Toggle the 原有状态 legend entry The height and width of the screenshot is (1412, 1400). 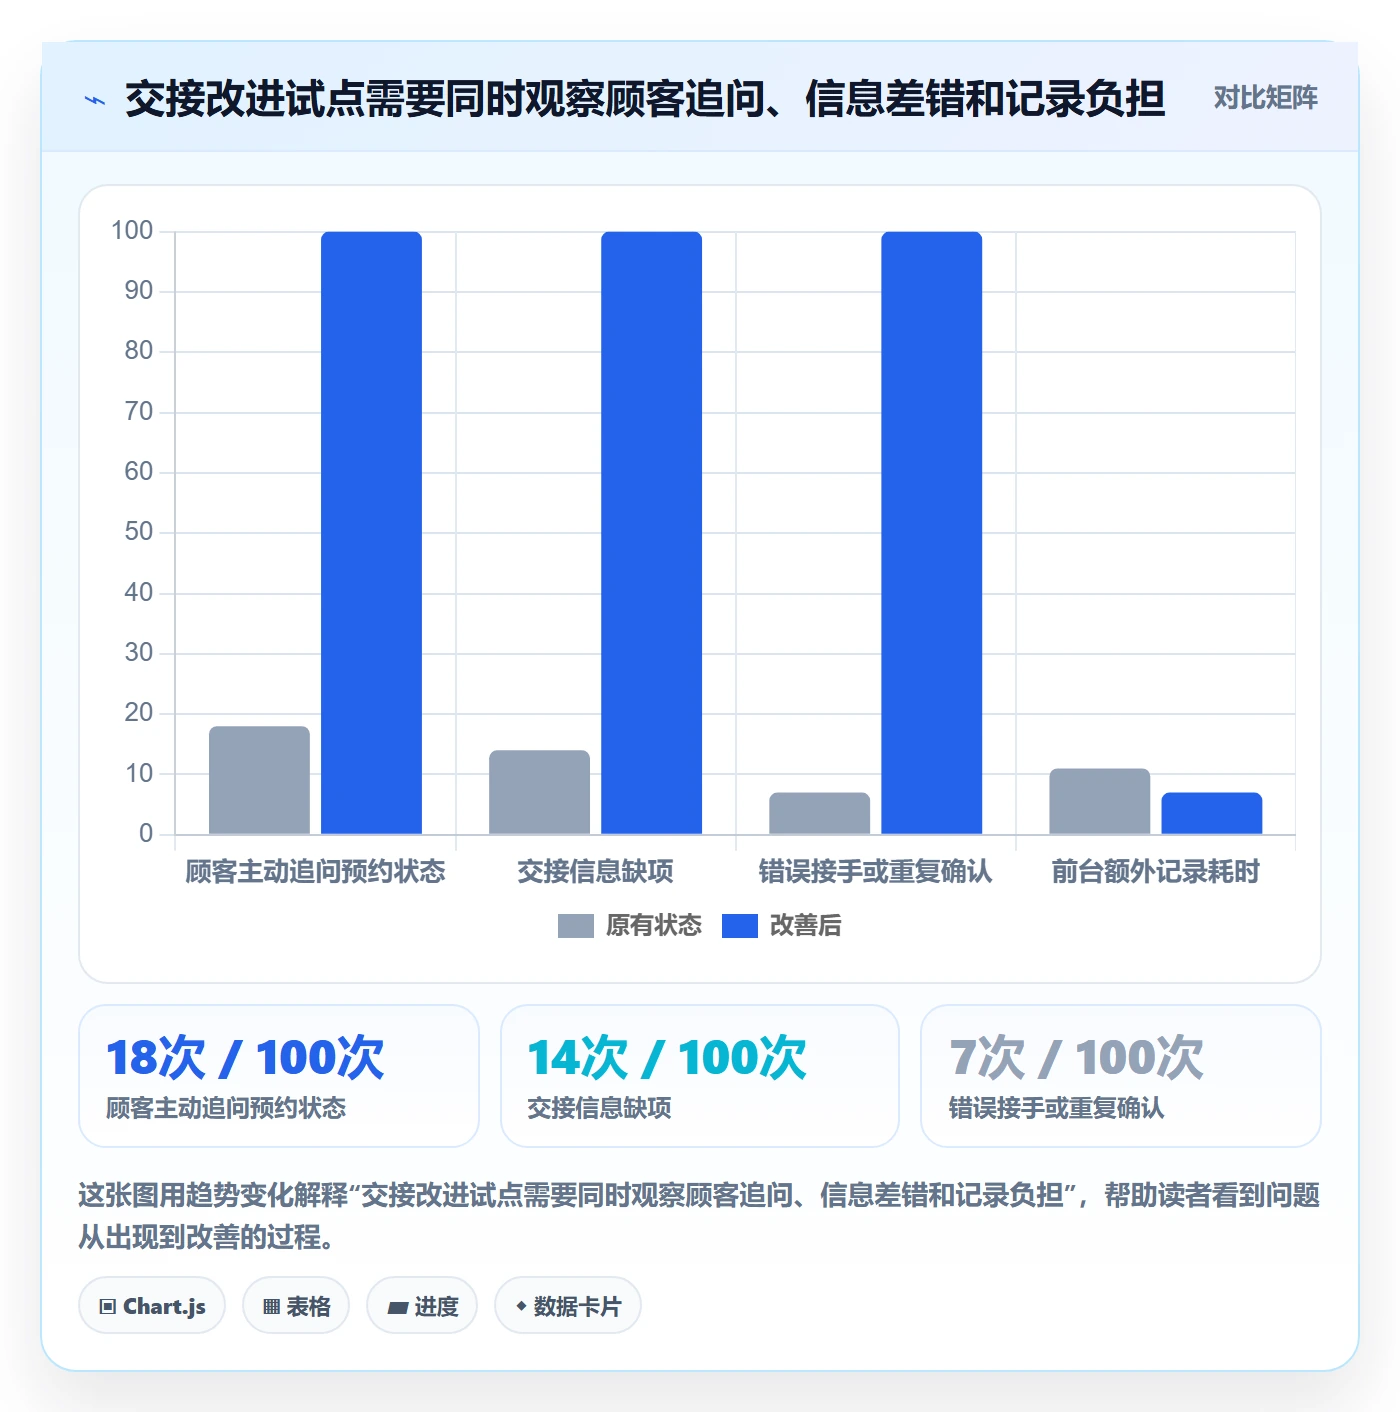(630, 925)
